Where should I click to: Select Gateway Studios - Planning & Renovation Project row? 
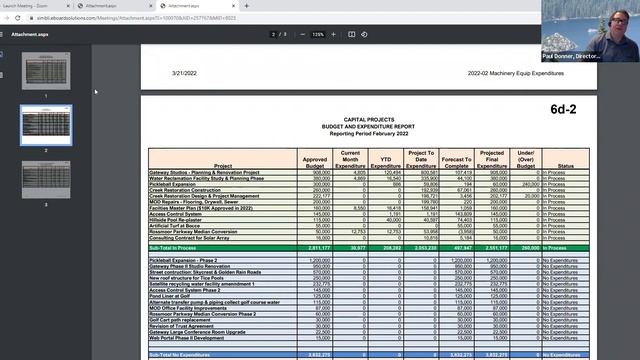(369, 173)
